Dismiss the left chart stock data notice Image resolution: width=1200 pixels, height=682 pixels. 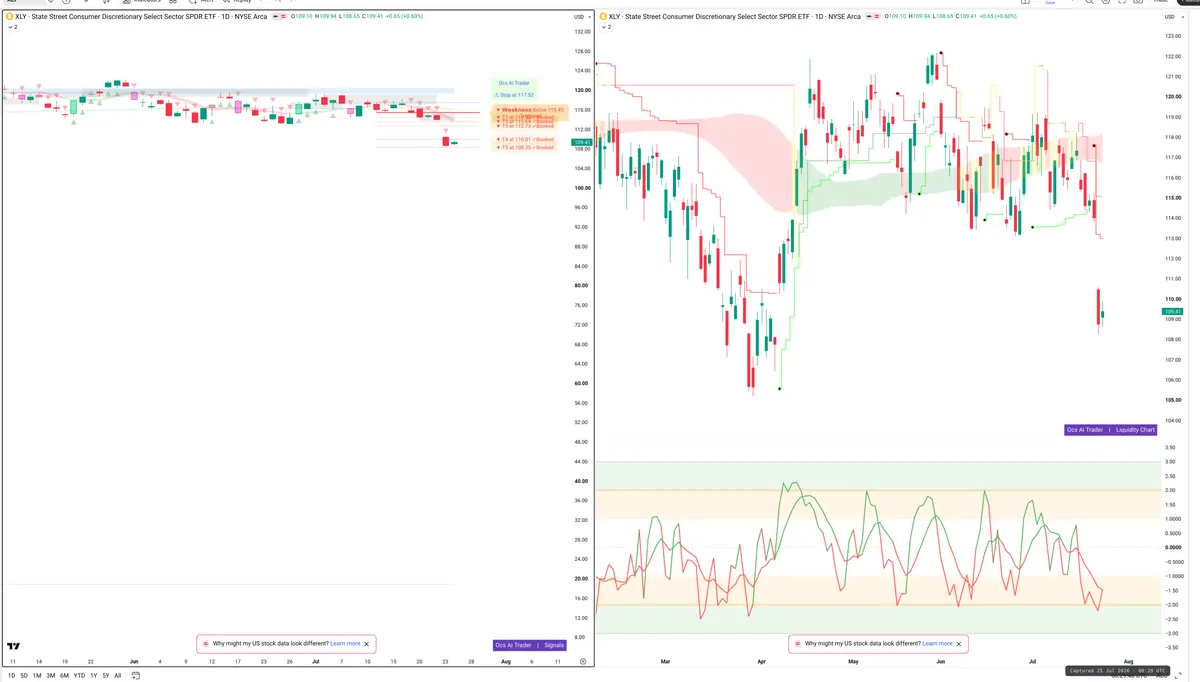click(366, 644)
